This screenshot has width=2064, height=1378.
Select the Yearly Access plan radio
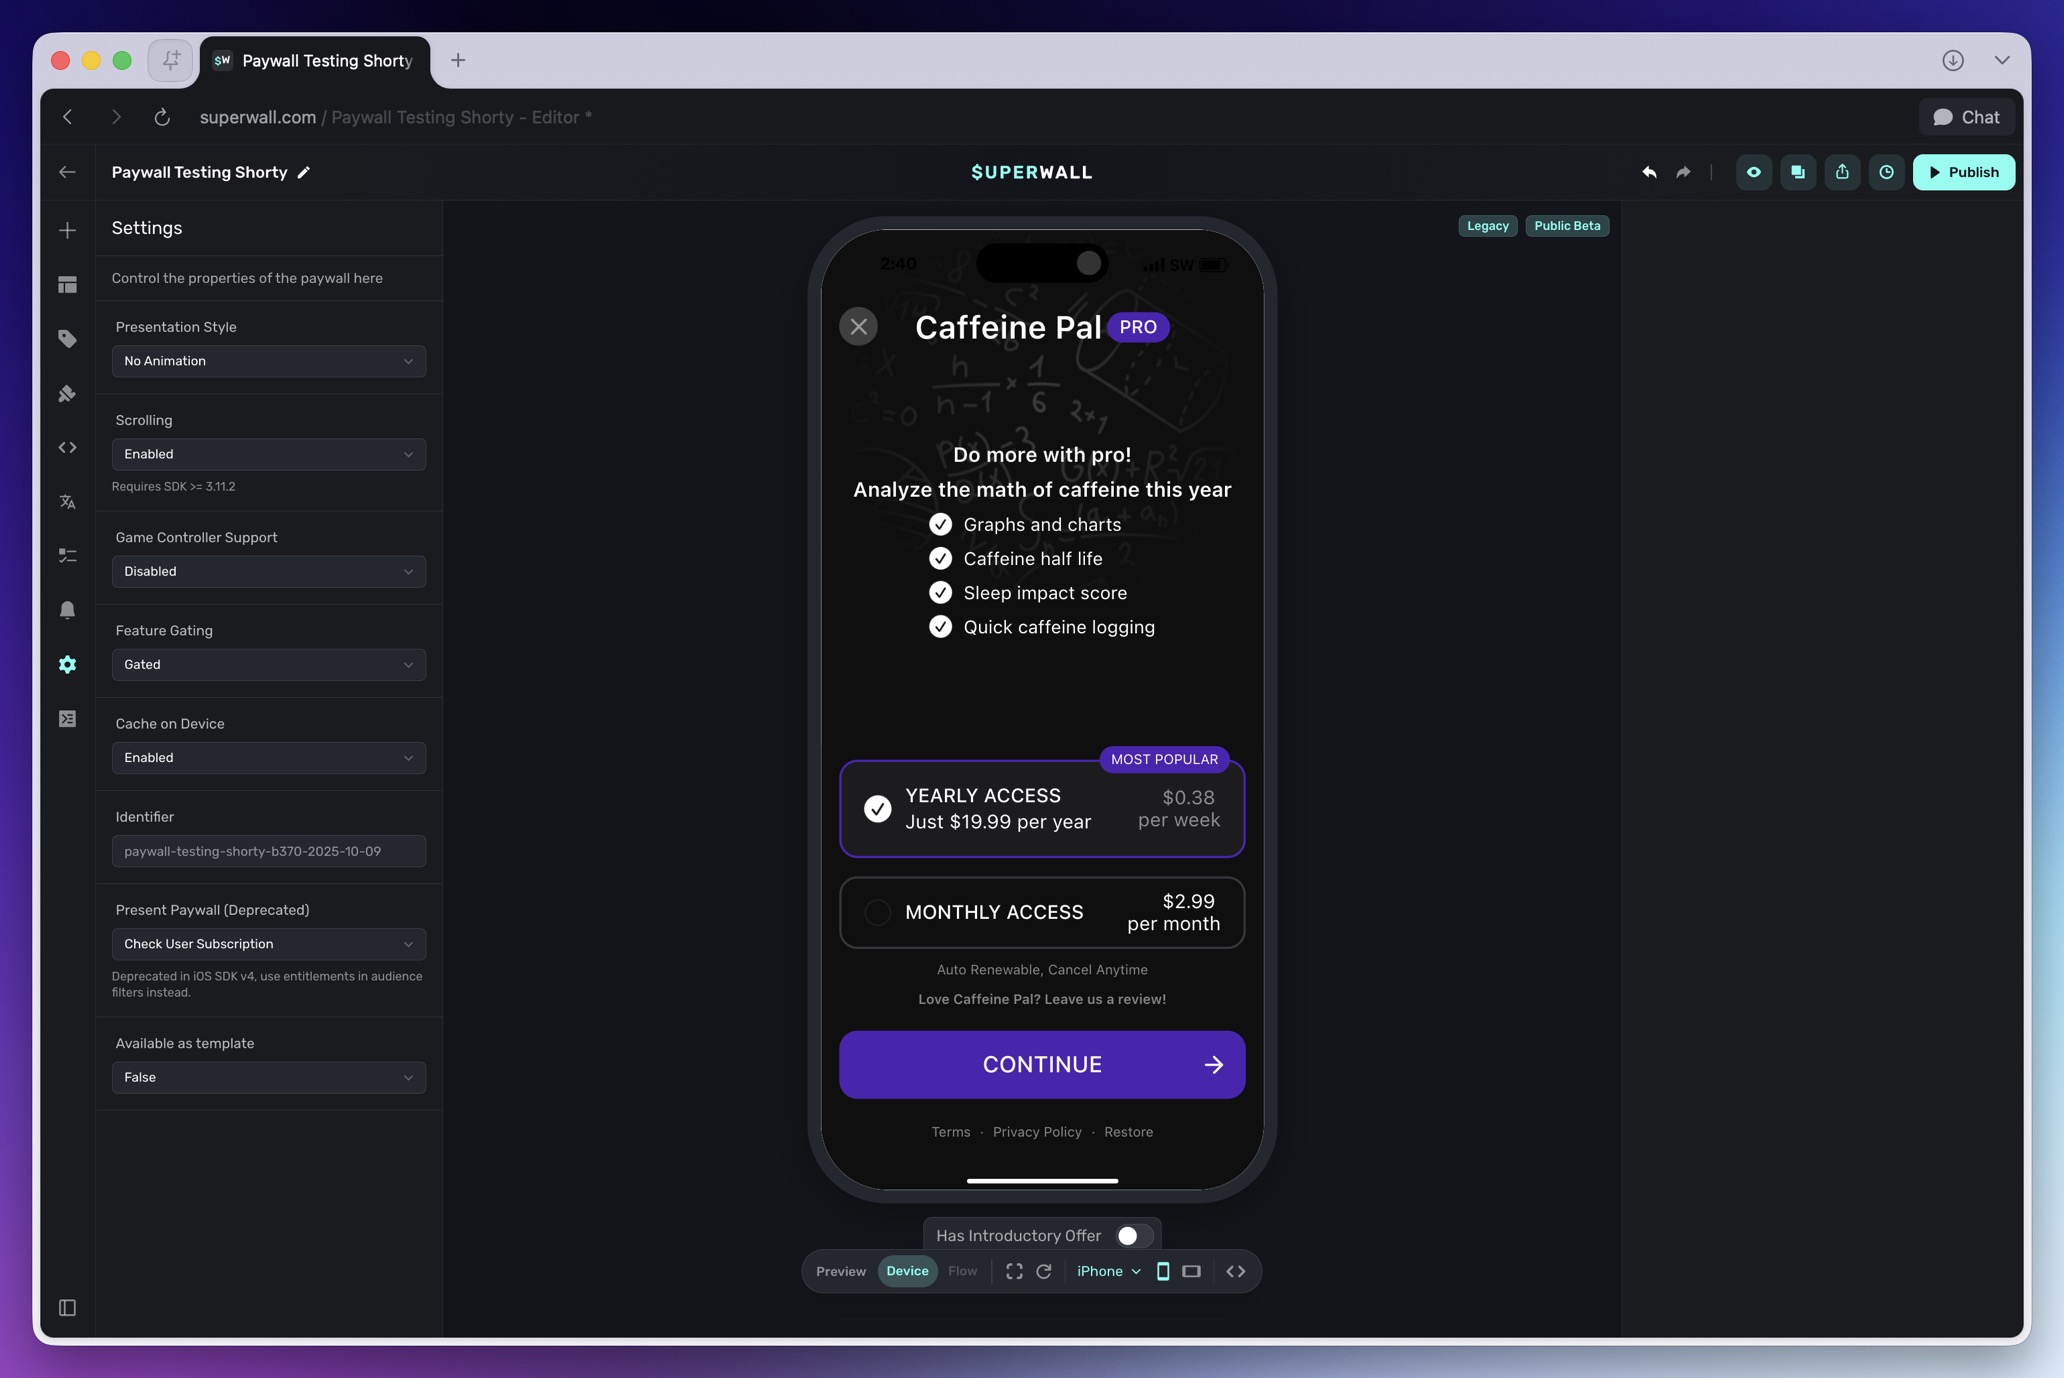[877, 808]
